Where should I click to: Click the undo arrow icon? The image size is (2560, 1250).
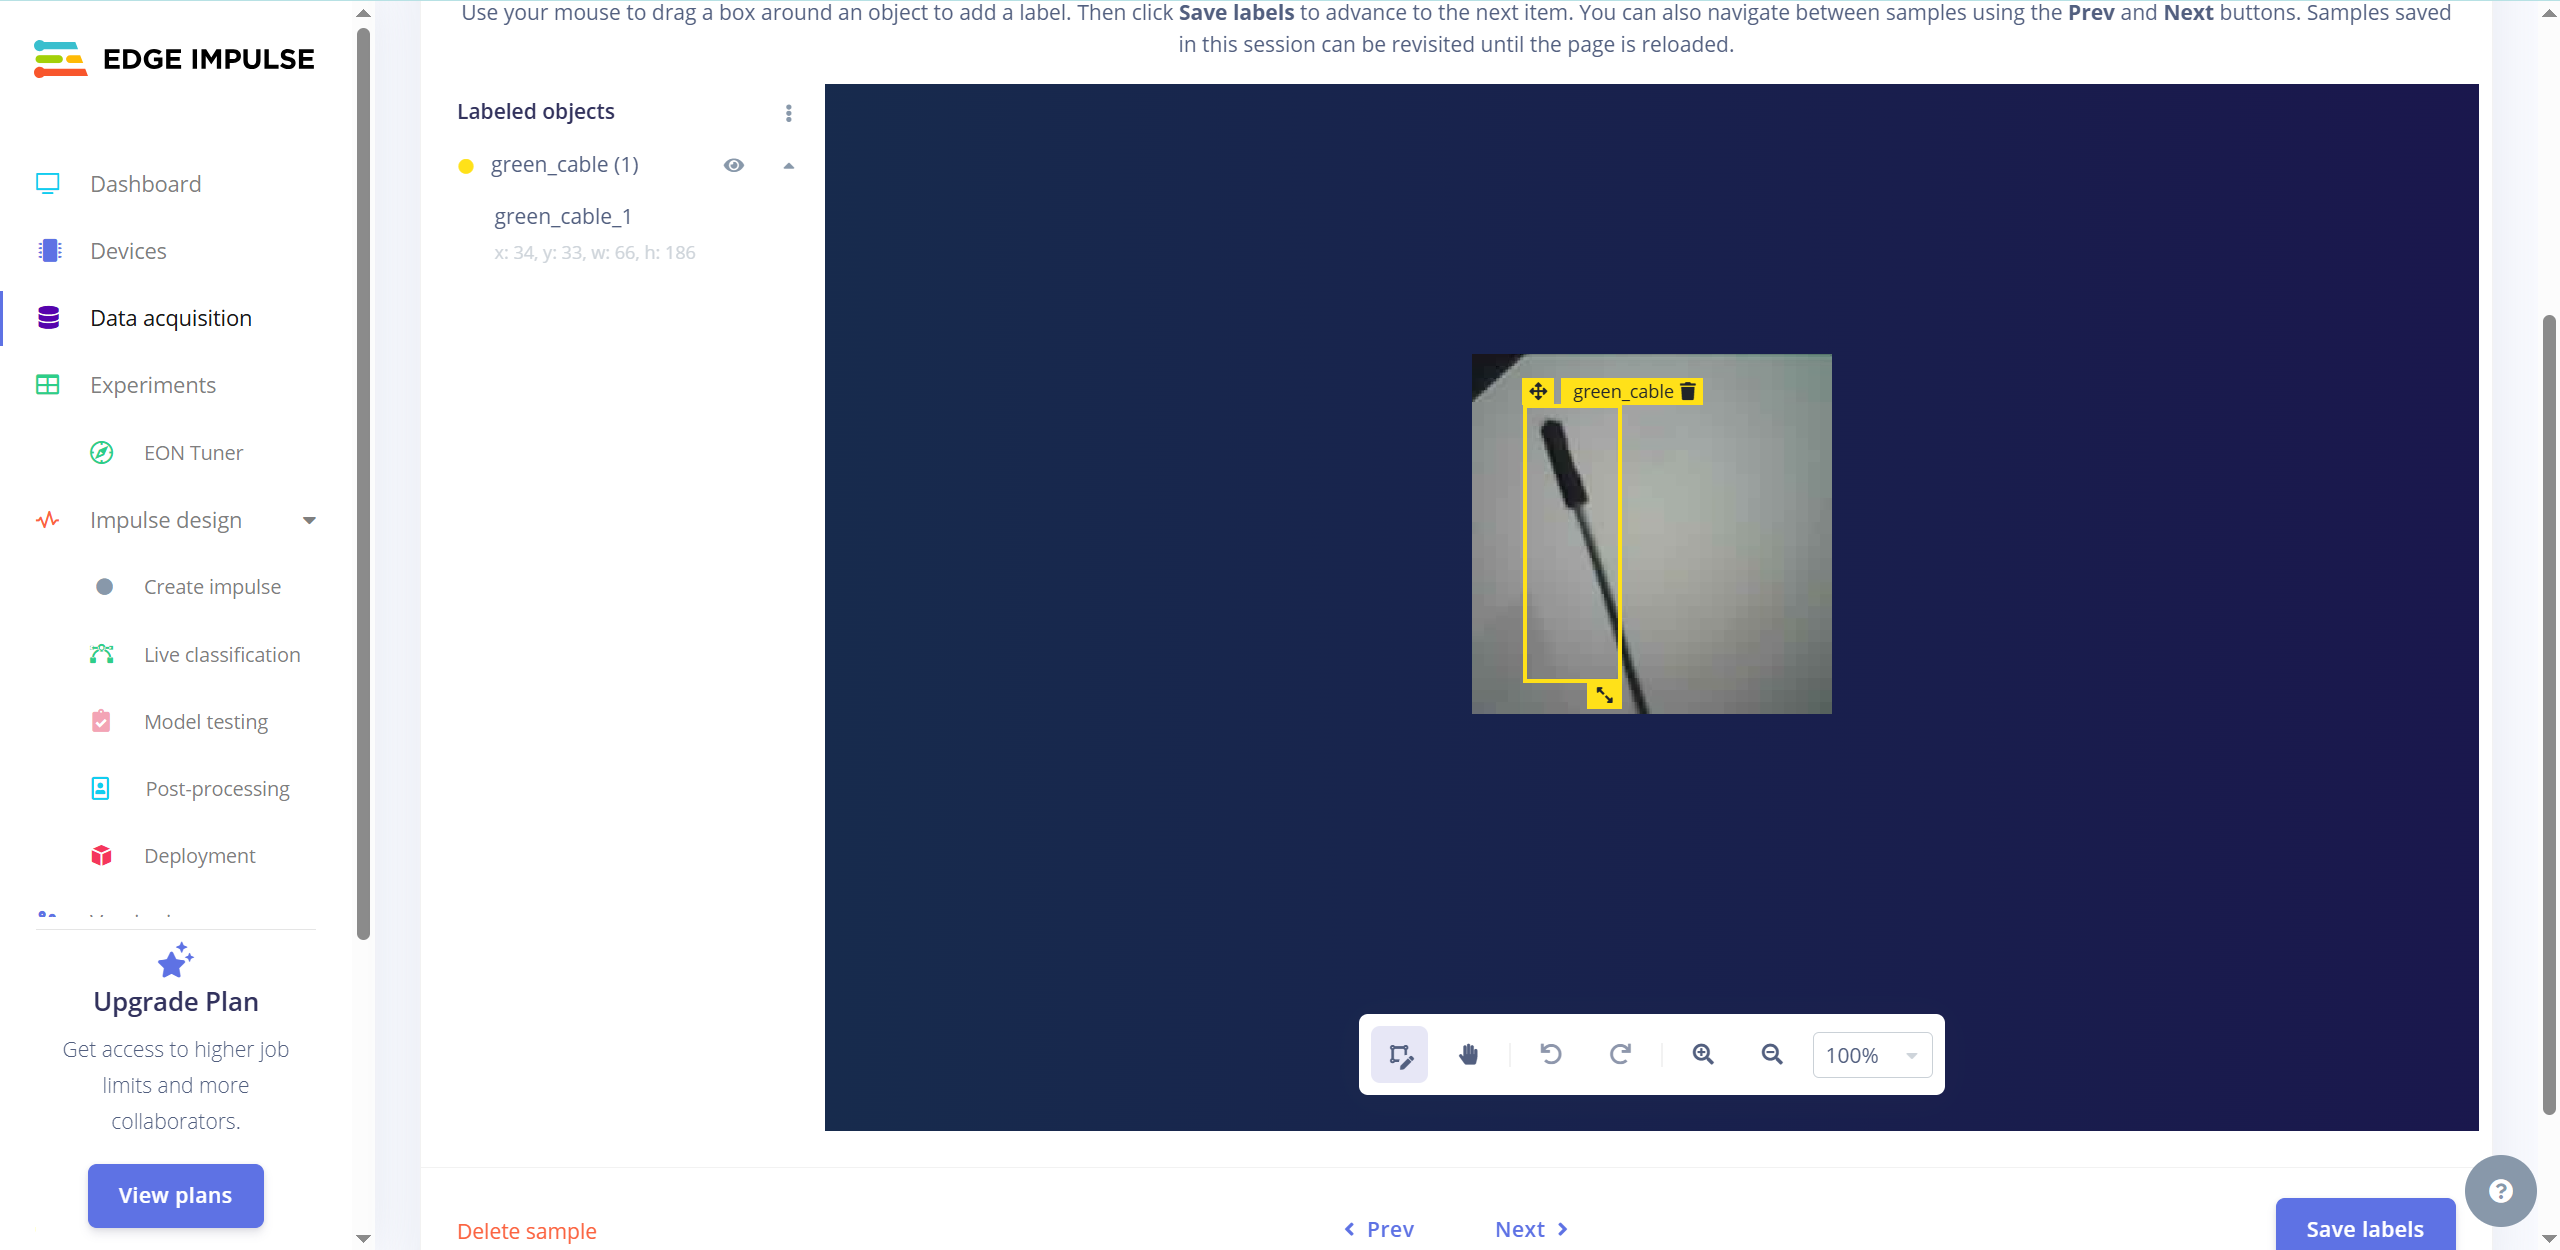coord(1550,1055)
